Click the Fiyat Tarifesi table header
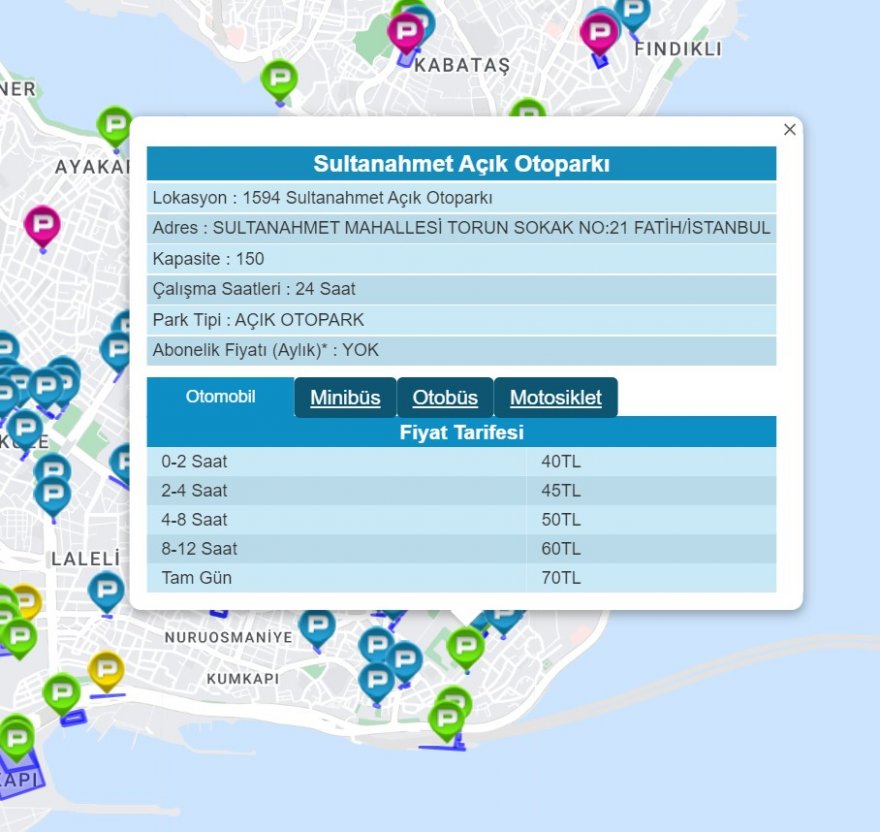The image size is (880, 832). click(x=461, y=433)
